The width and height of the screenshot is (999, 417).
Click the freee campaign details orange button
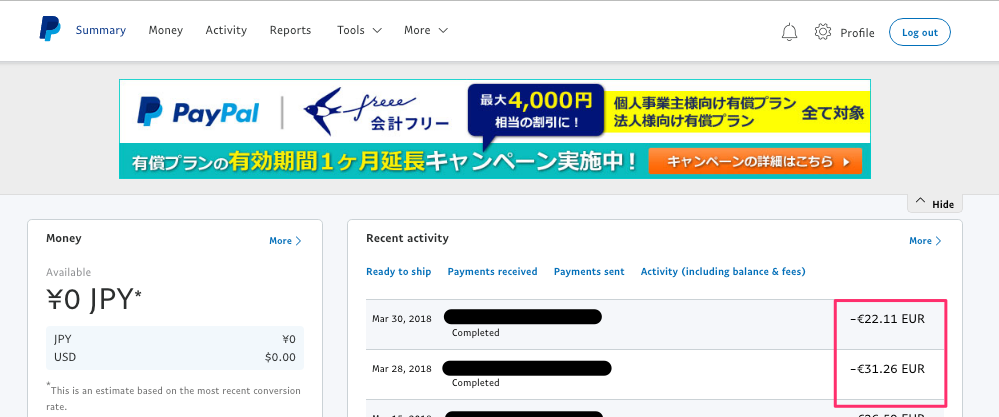[755, 162]
